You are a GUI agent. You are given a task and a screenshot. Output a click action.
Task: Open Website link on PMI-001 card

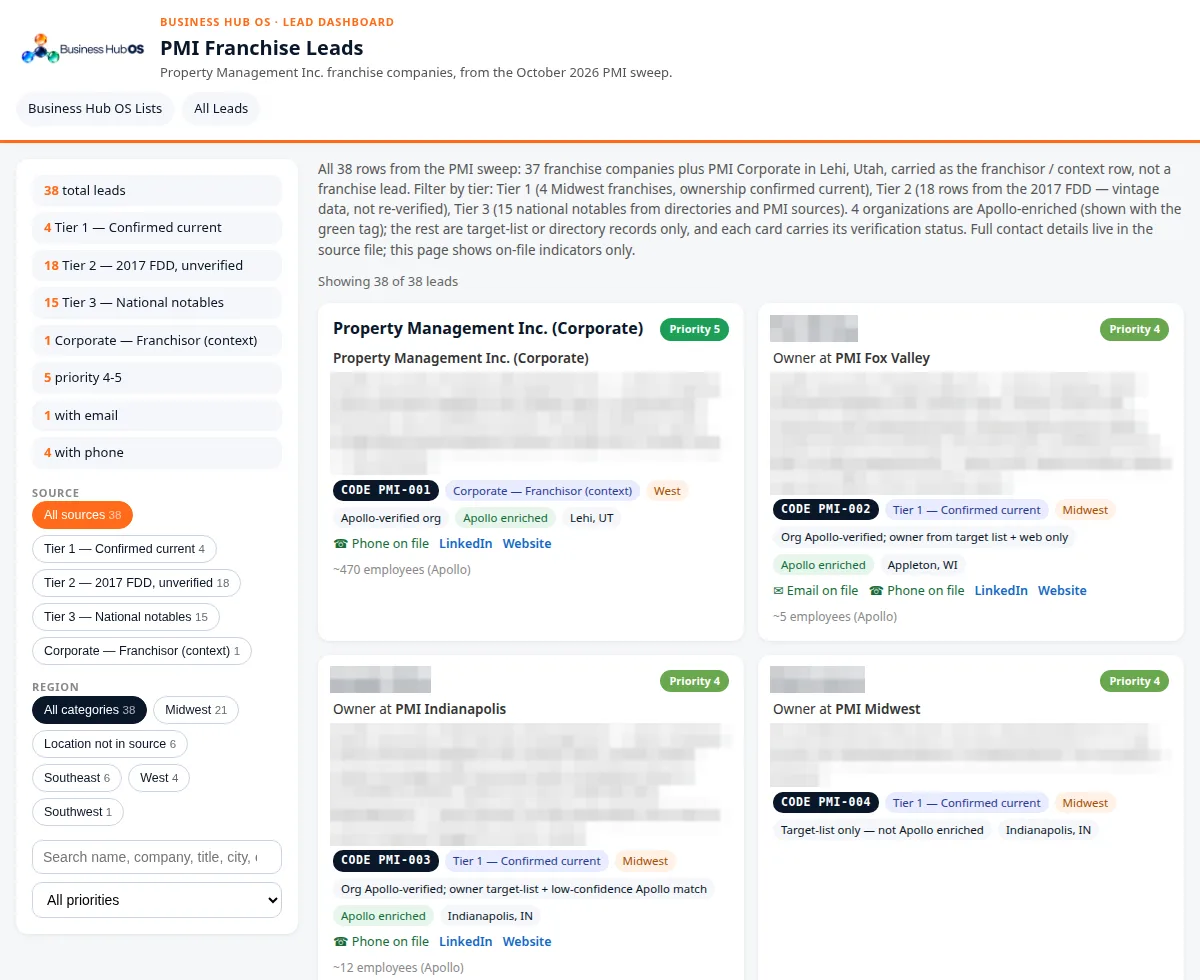527,544
